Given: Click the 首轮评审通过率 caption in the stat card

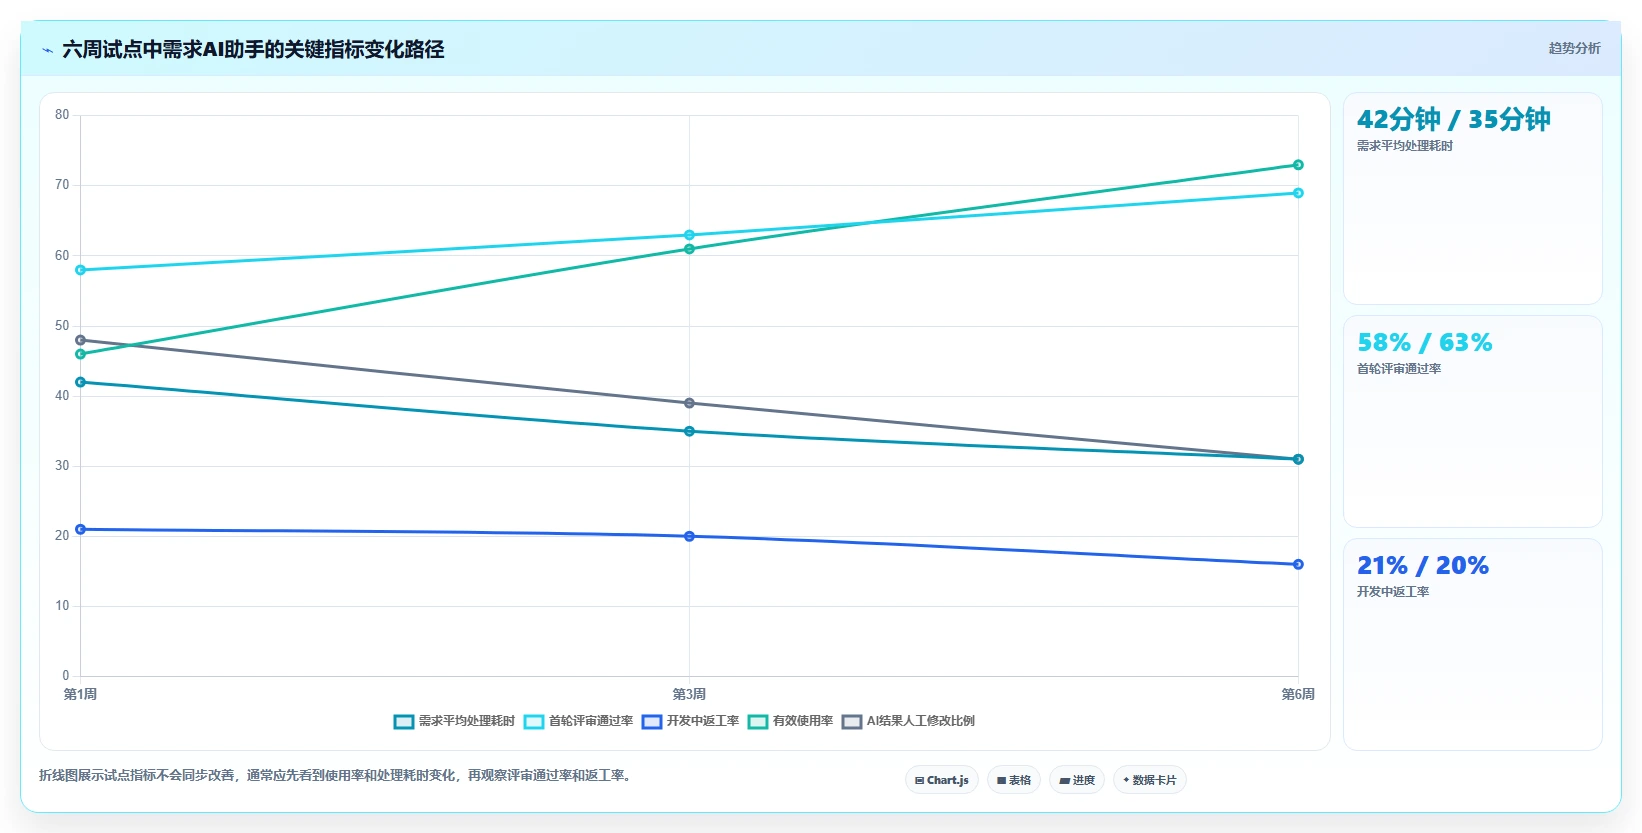Looking at the screenshot, I should click(x=1398, y=369).
